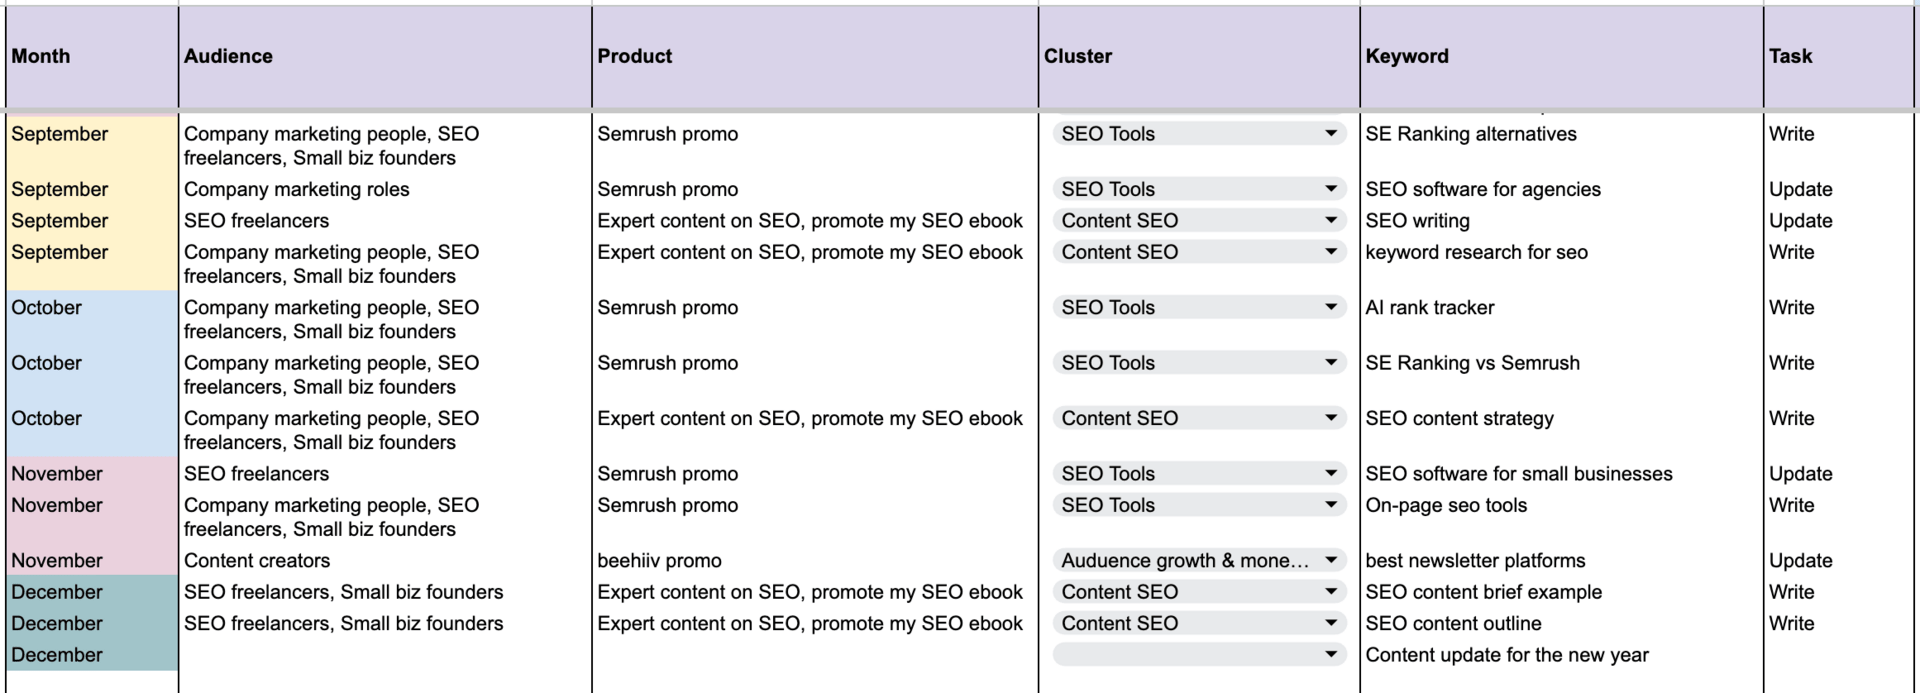
Task: Select the 'best newsletter platforms' keyword cell
Action: (1561, 561)
